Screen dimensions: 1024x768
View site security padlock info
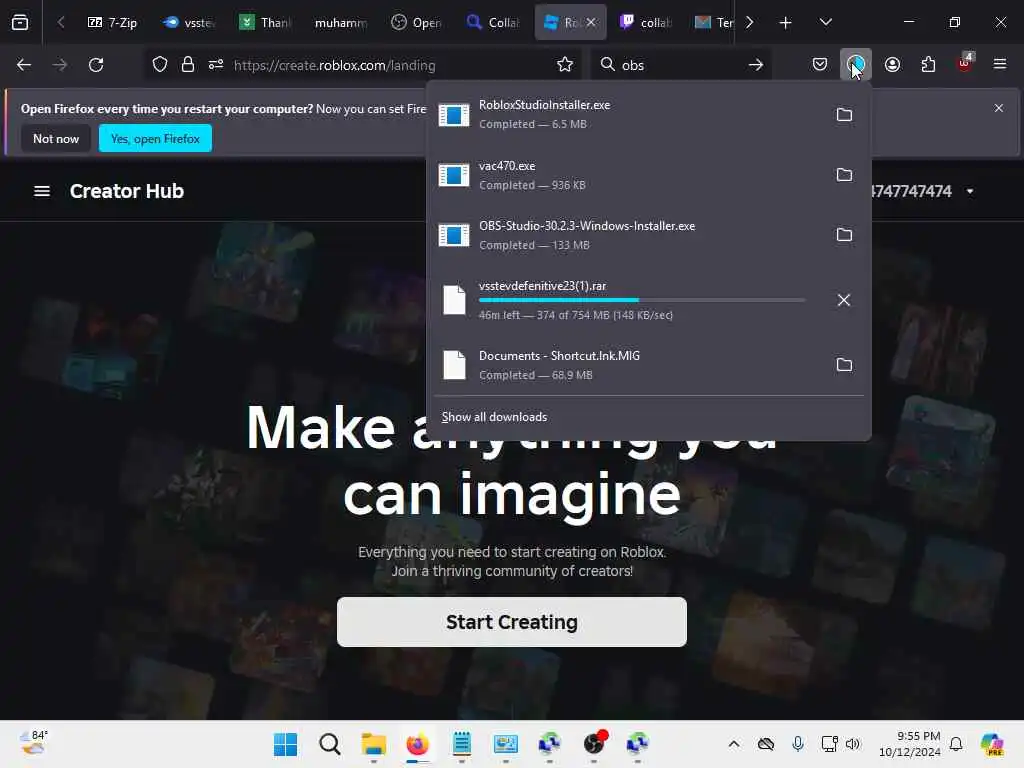[x=188, y=65]
